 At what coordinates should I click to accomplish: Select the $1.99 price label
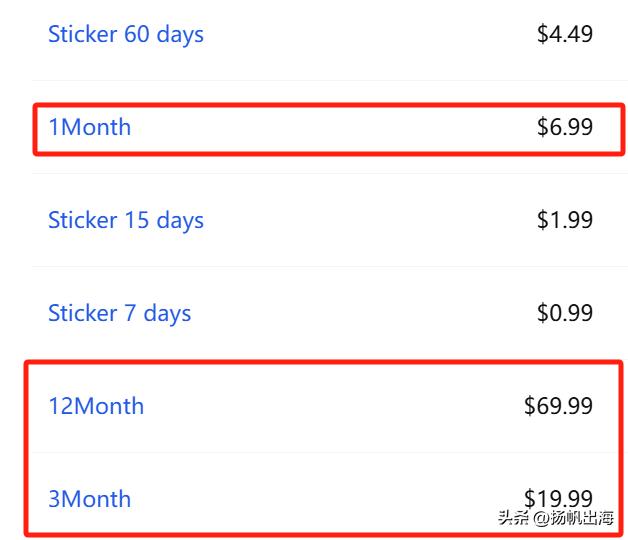(565, 220)
